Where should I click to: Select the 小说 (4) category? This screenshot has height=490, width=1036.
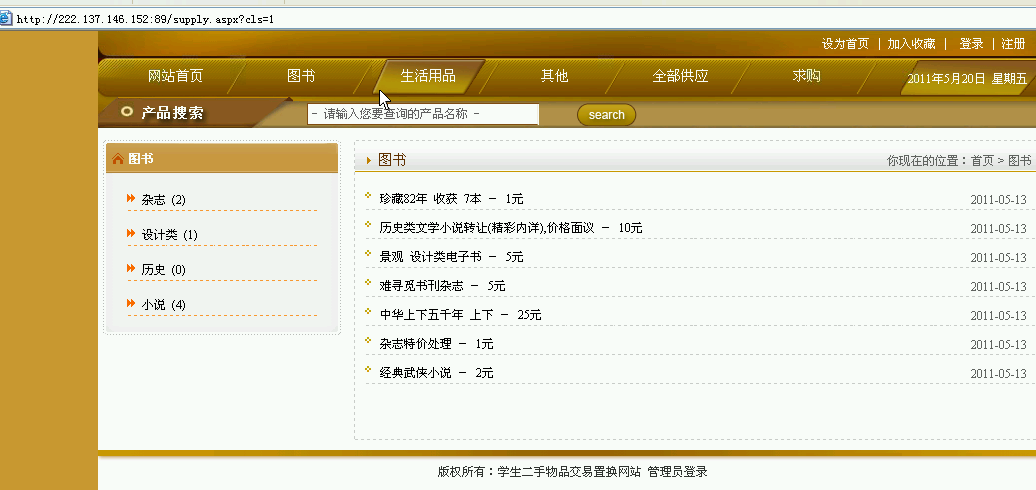pos(163,304)
